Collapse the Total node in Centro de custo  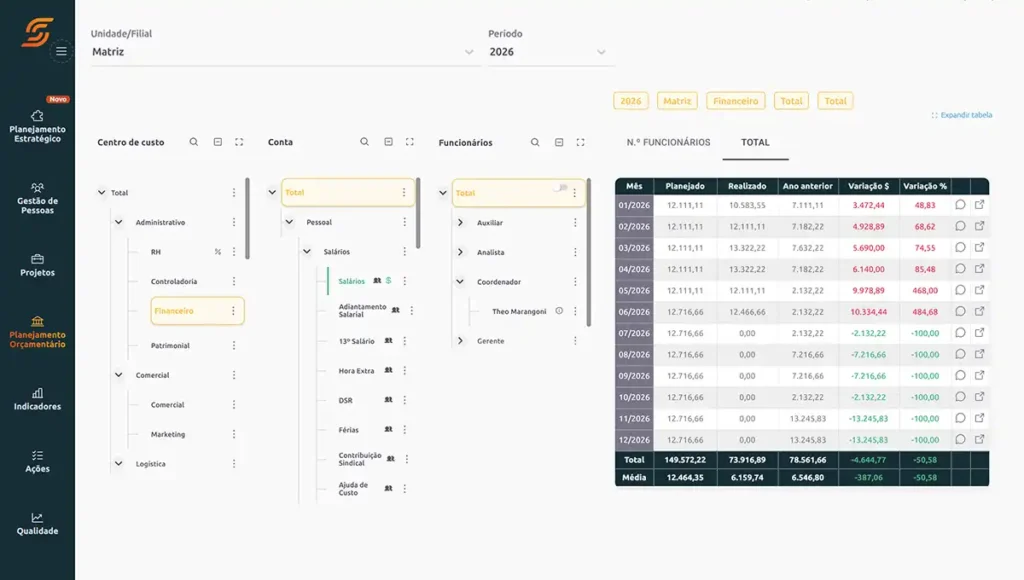101,193
